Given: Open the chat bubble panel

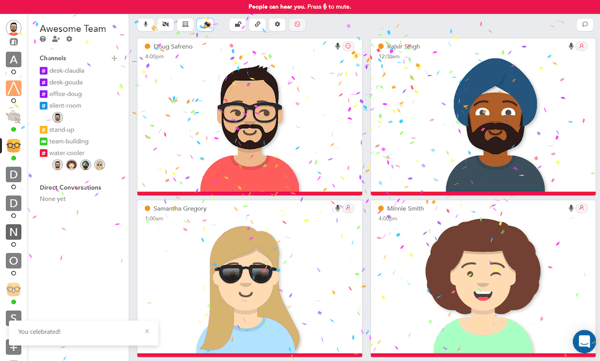Looking at the screenshot, I should pos(585,25).
